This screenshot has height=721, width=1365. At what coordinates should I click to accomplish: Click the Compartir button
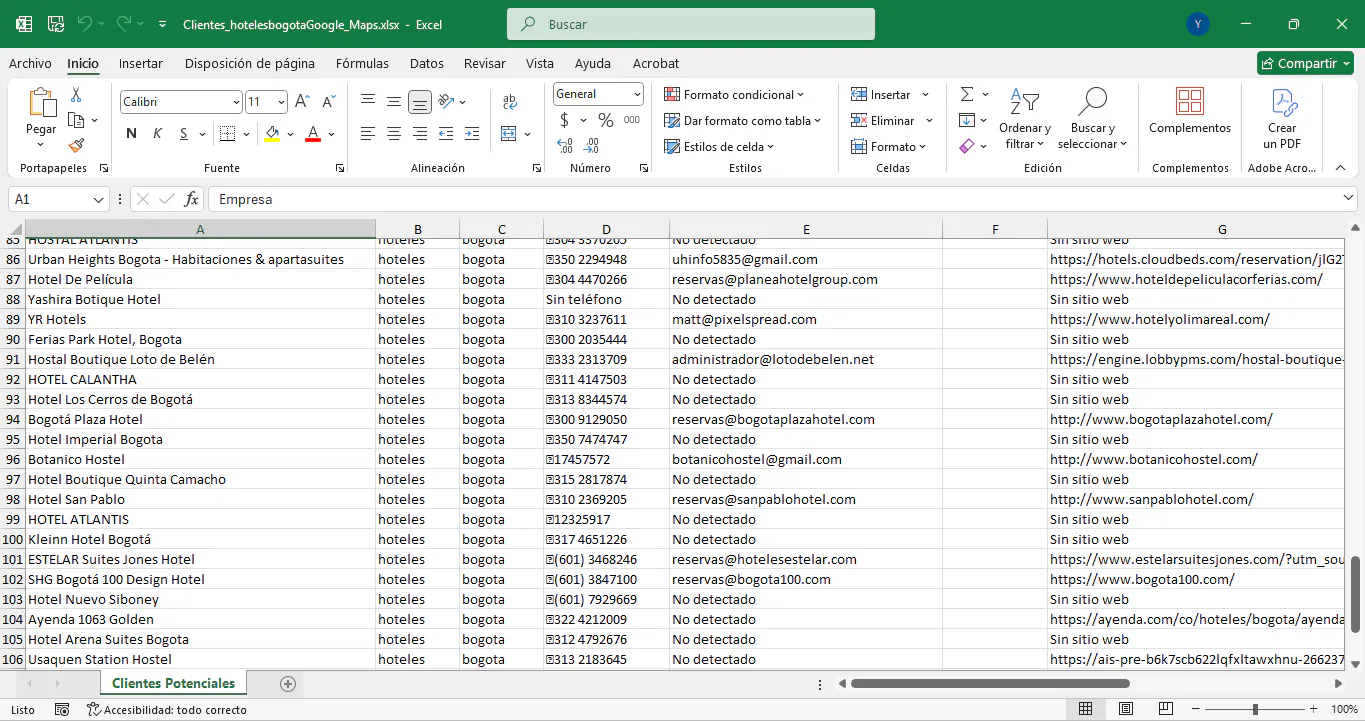click(1305, 63)
